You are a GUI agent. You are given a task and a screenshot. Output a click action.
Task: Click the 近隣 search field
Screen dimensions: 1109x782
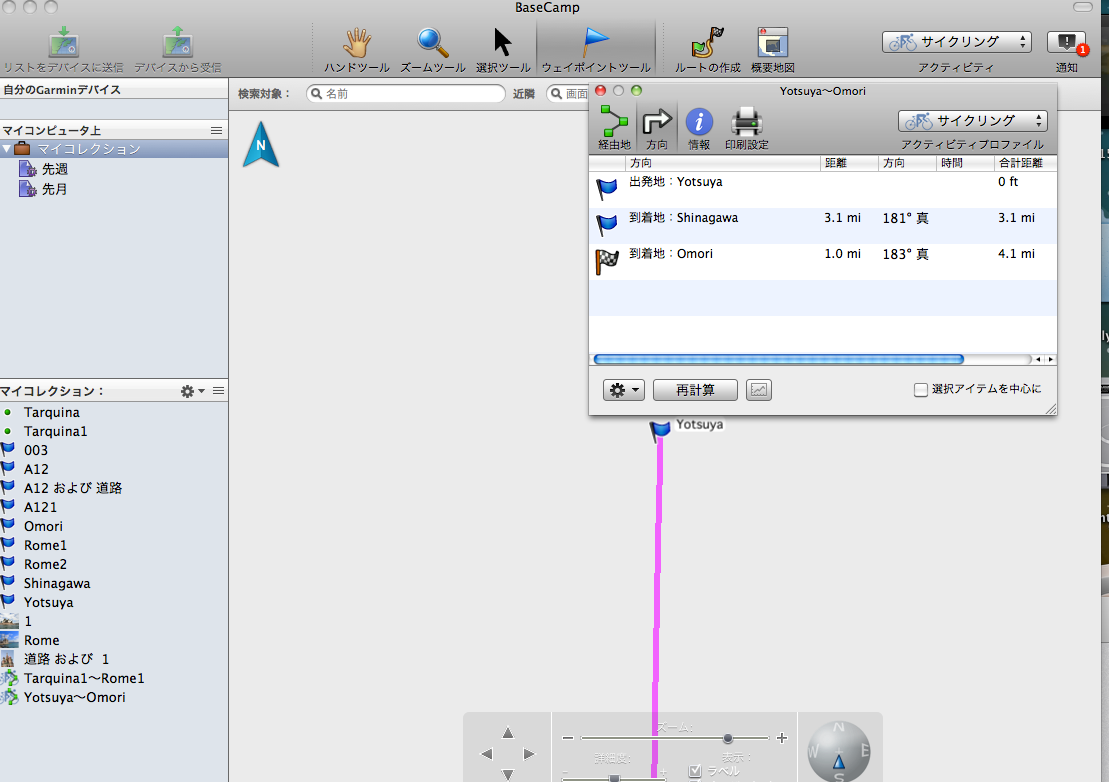567,93
